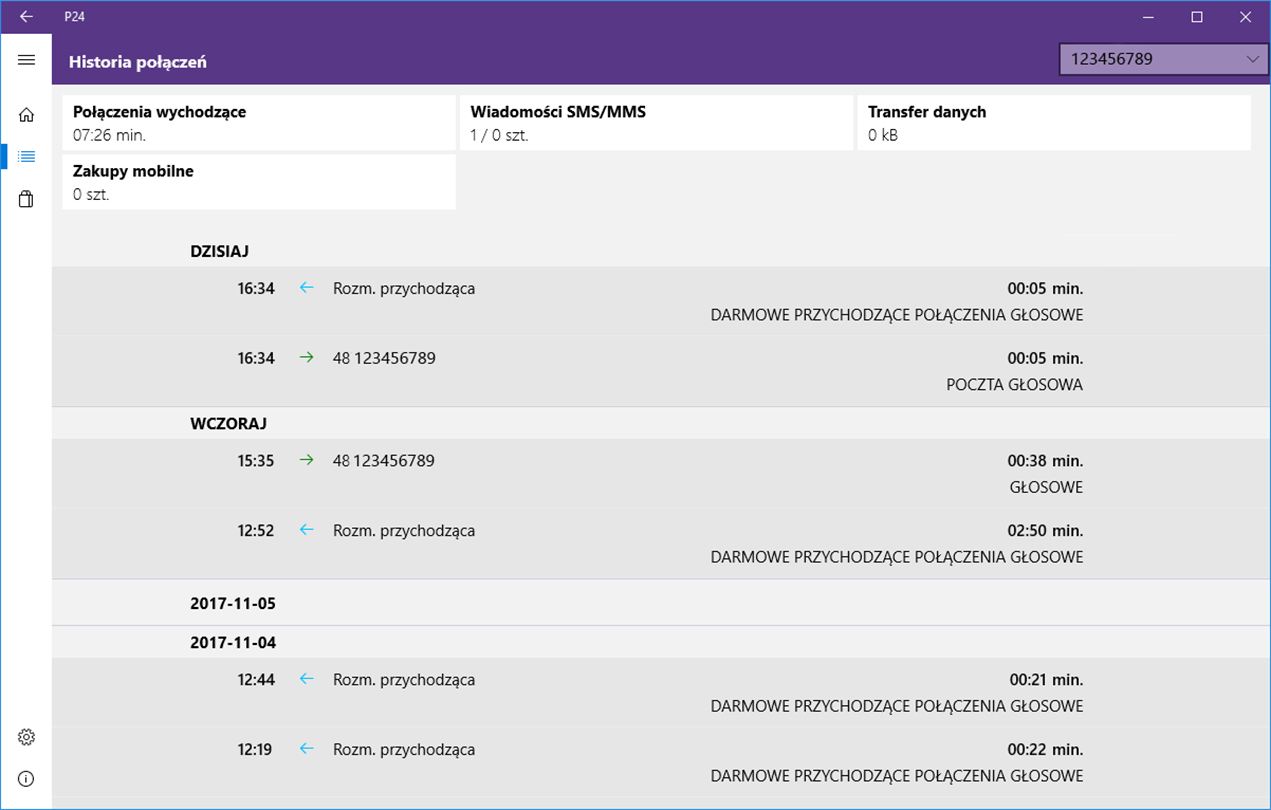1271x810 pixels.
Task: Click the 2017-11-05 date header
Action: click(x=233, y=603)
